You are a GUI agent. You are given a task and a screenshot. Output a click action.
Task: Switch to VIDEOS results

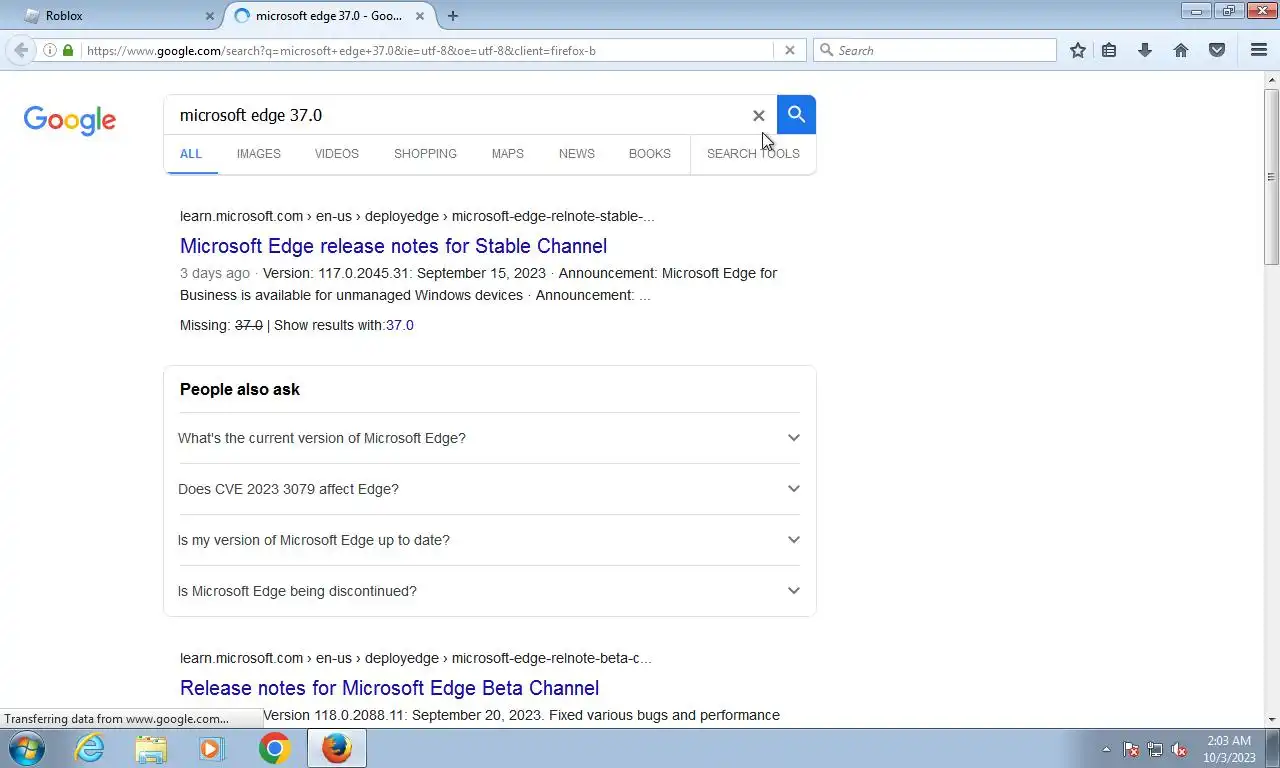337,154
